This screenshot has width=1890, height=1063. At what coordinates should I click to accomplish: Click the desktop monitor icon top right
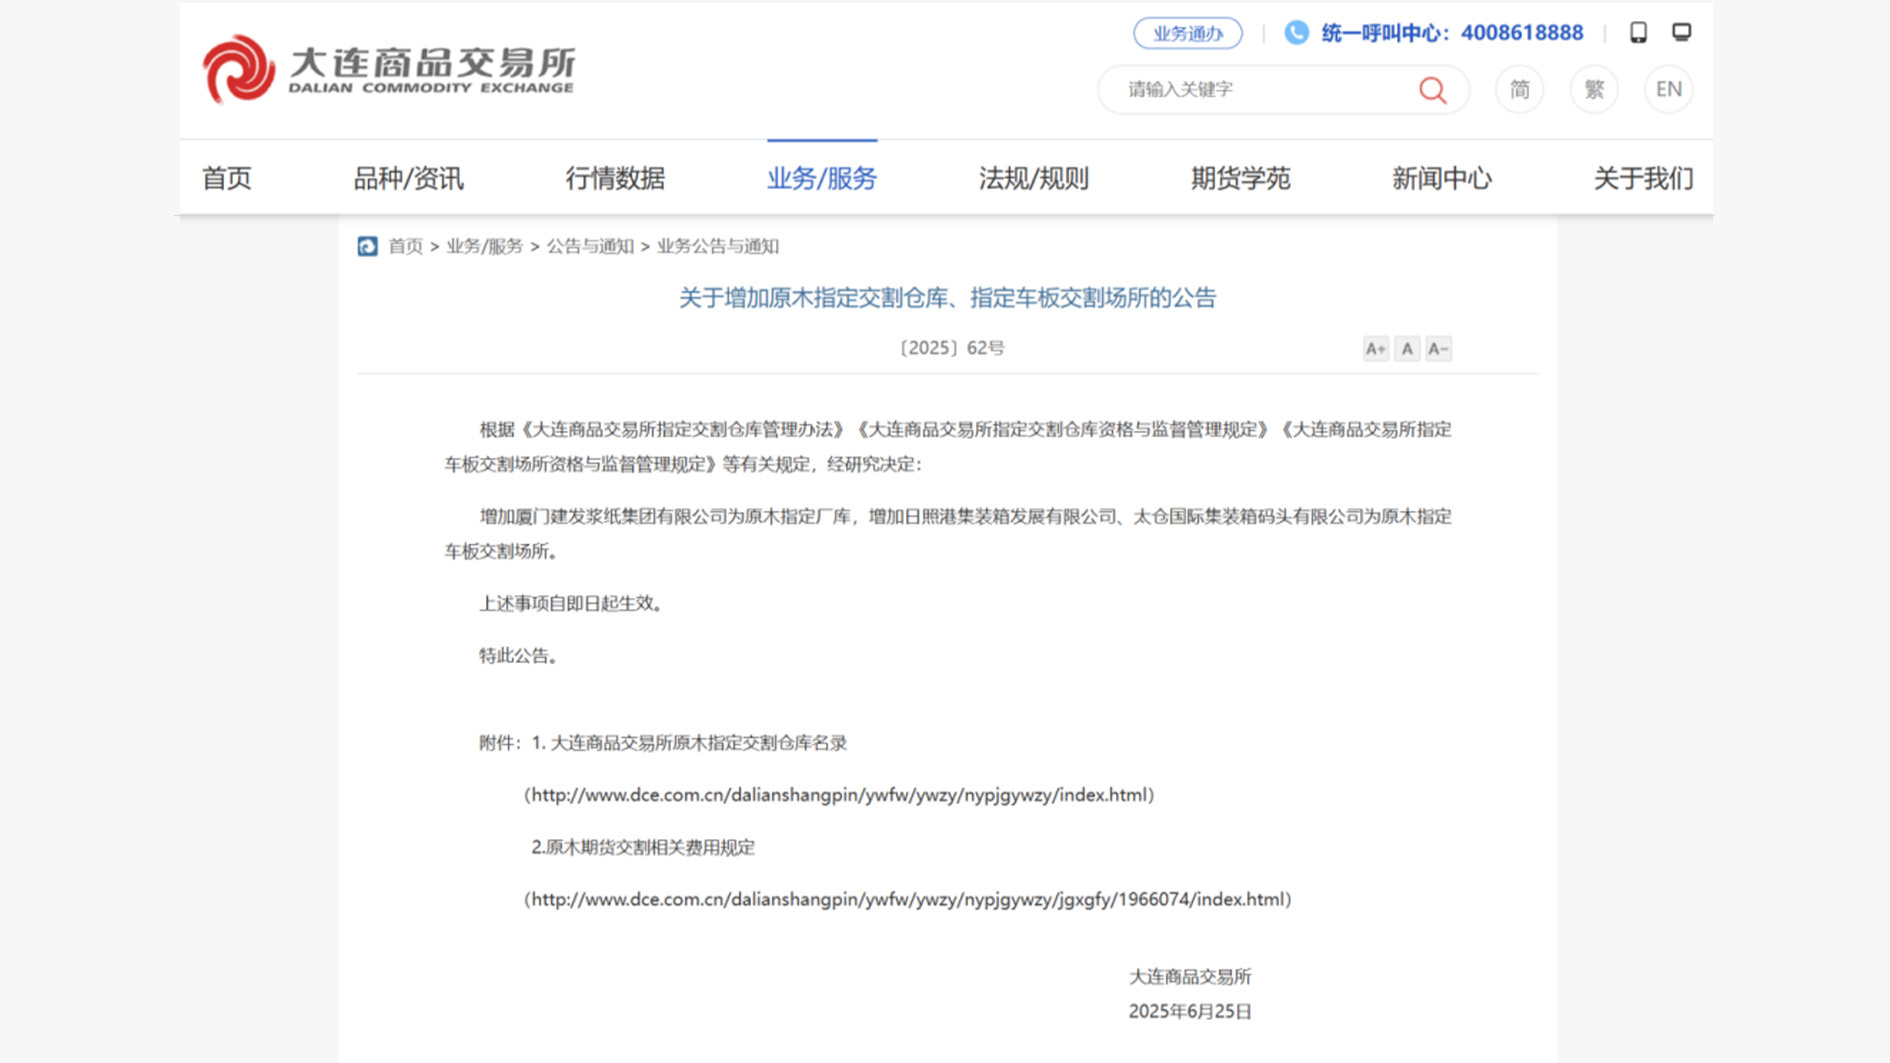click(x=1681, y=31)
